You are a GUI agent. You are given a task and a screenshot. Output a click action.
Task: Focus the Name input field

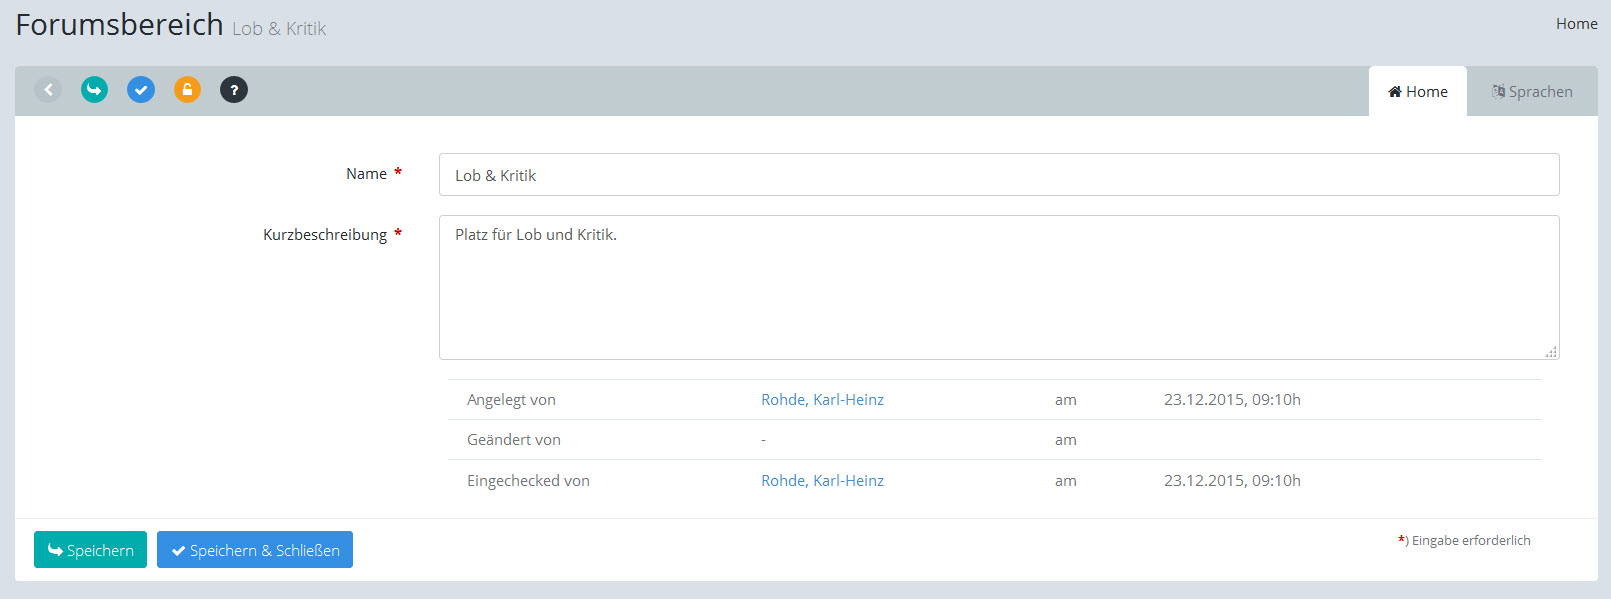click(998, 175)
